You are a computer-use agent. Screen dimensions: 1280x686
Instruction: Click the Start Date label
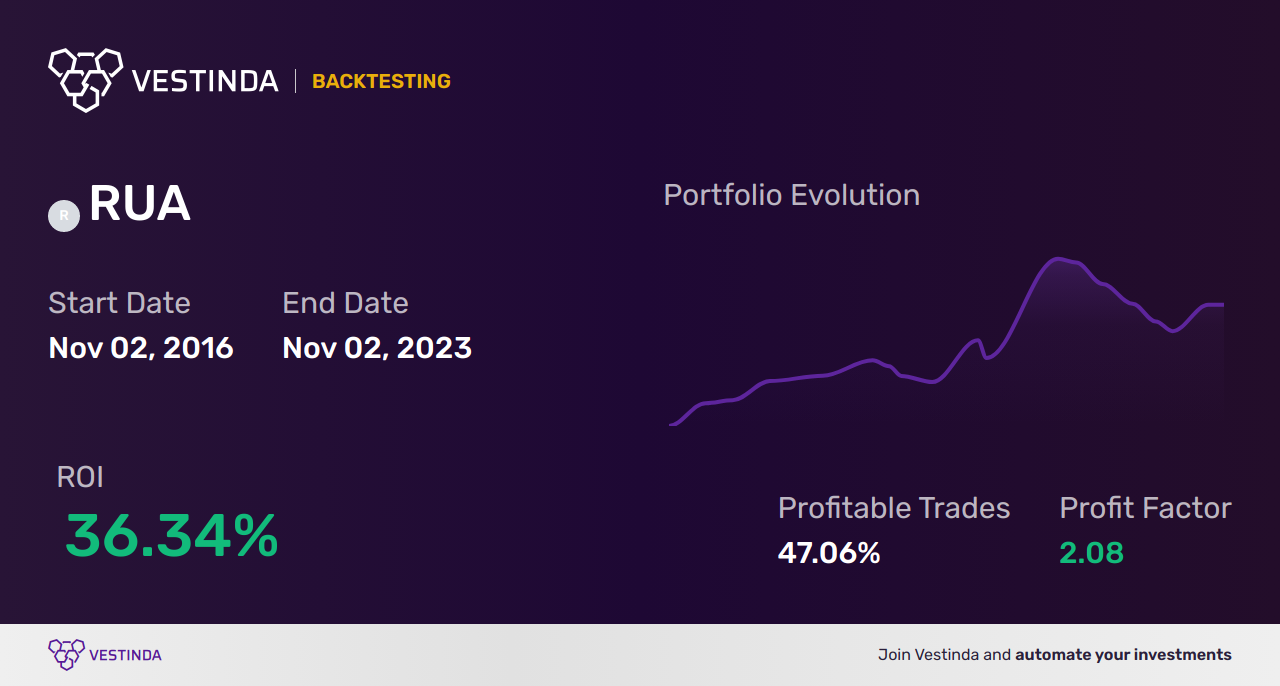(x=119, y=303)
